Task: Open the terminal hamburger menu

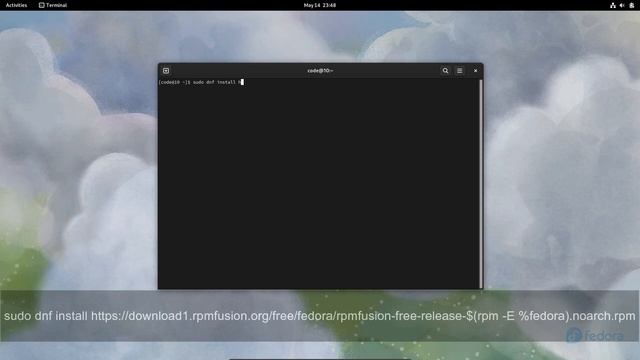Action: (460, 71)
